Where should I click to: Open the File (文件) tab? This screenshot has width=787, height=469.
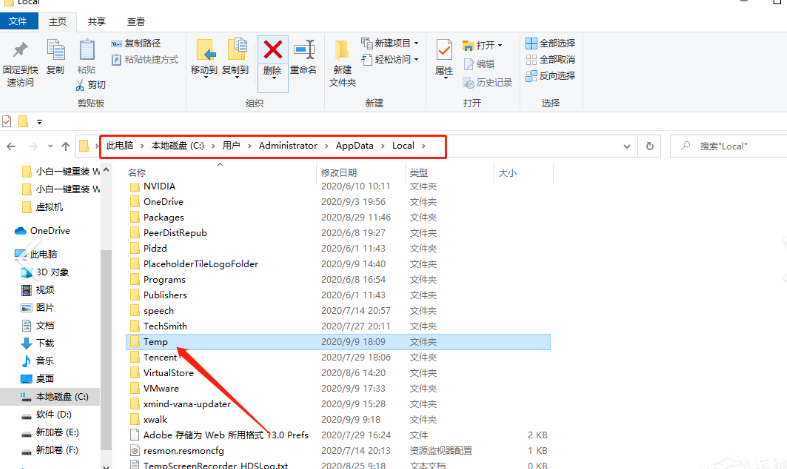[19, 21]
